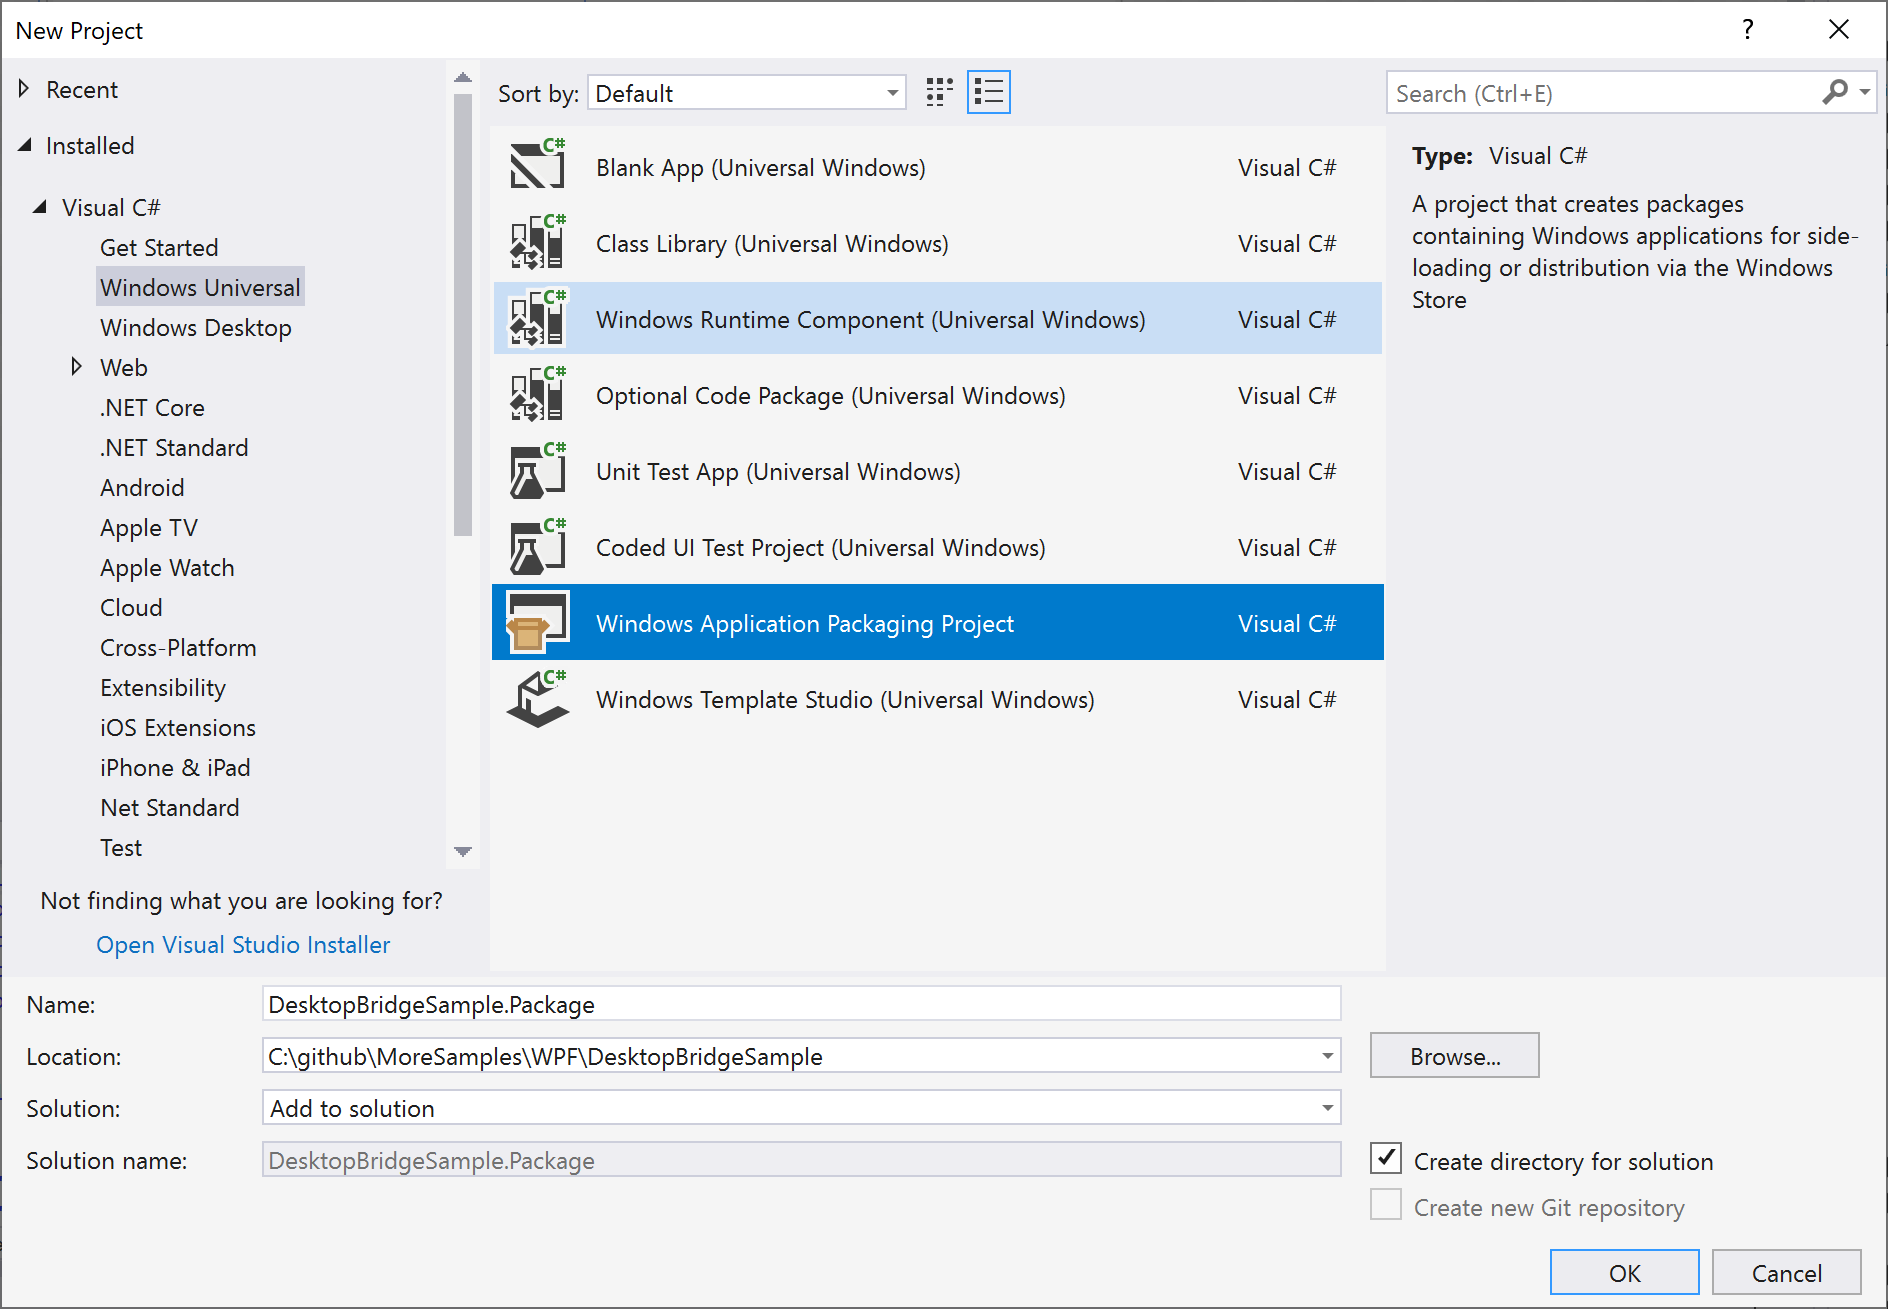This screenshot has width=1888, height=1309.
Task: Close the New Project dialog
Action: tap(1838, 30)
